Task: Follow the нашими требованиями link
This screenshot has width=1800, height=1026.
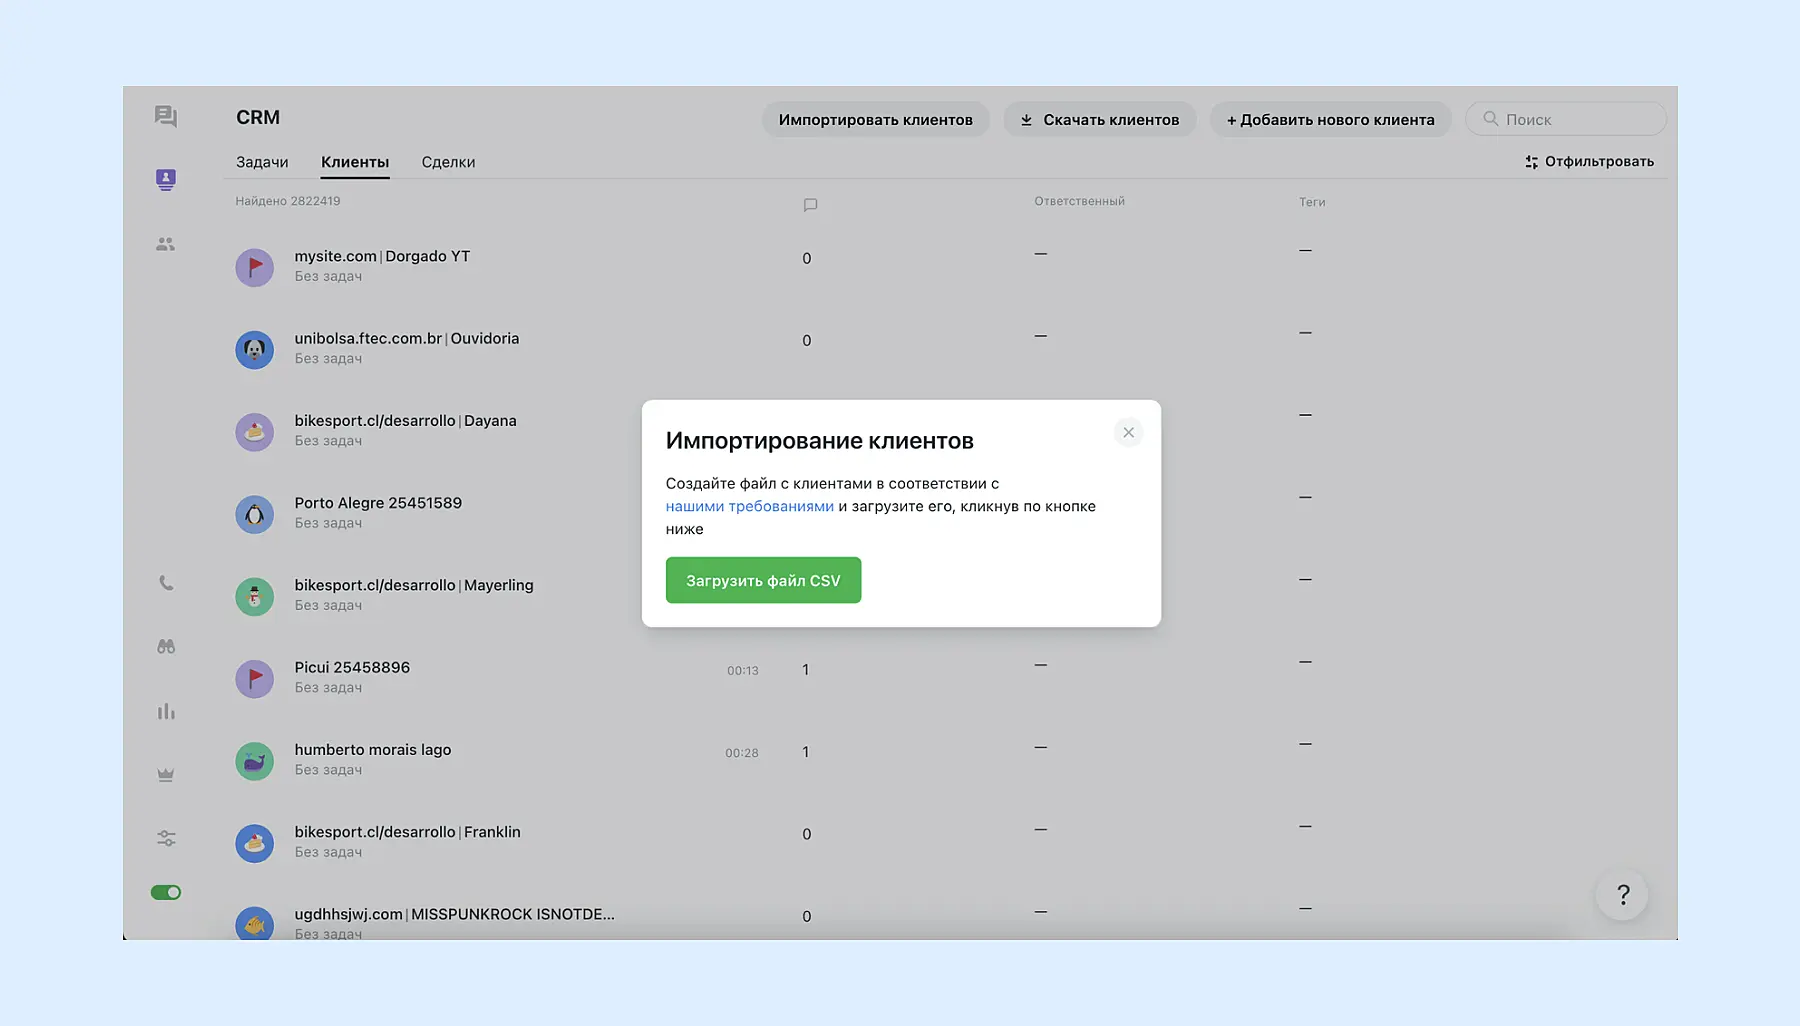Action: click(x=749, y=507)
